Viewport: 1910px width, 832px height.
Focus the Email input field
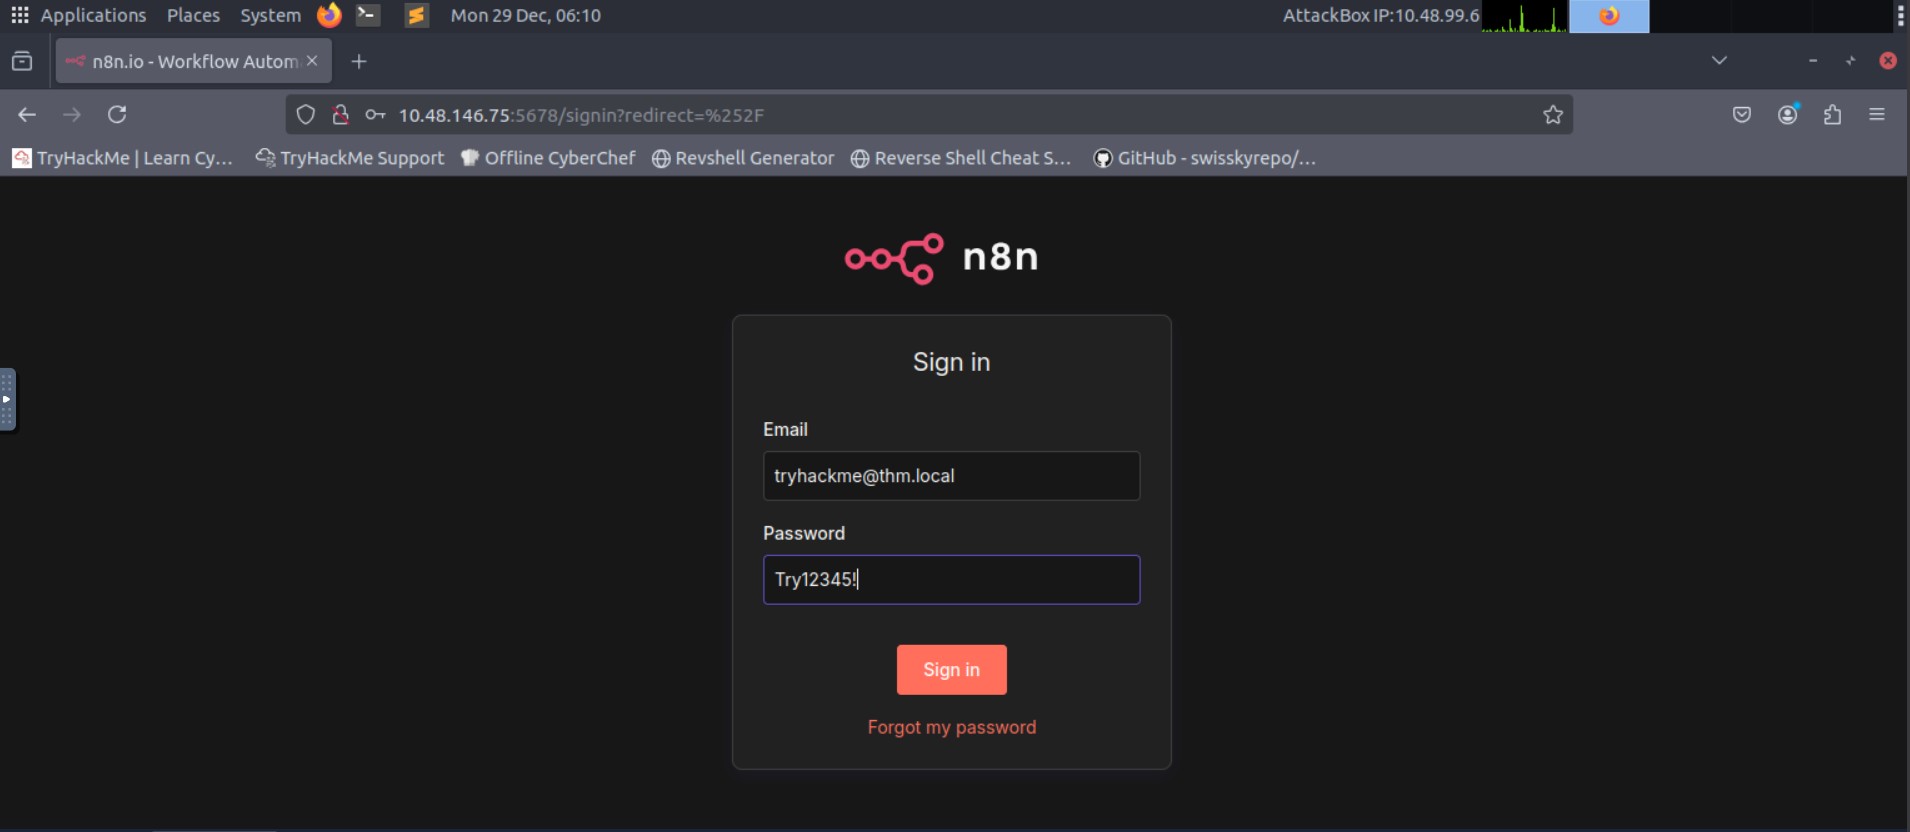coord(951,476)
